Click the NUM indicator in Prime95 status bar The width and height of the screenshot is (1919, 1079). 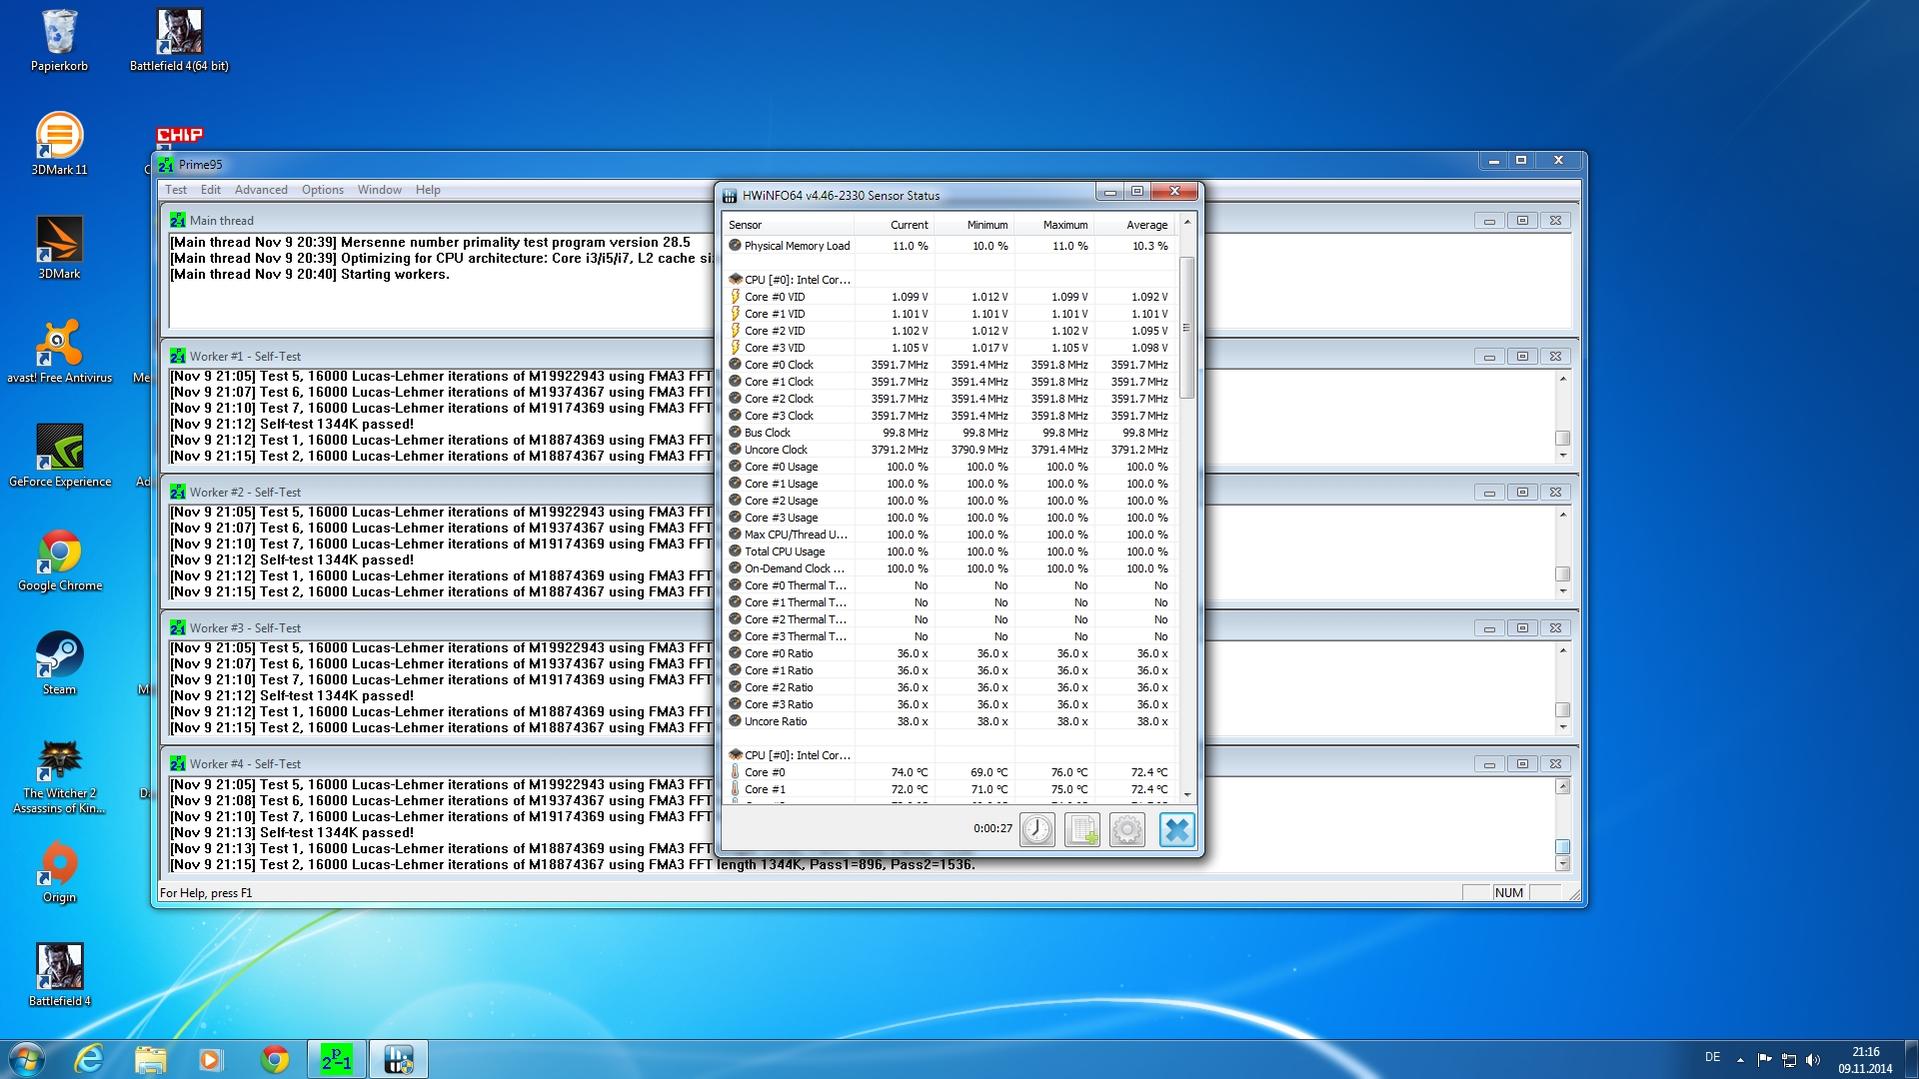[1508, 893]
